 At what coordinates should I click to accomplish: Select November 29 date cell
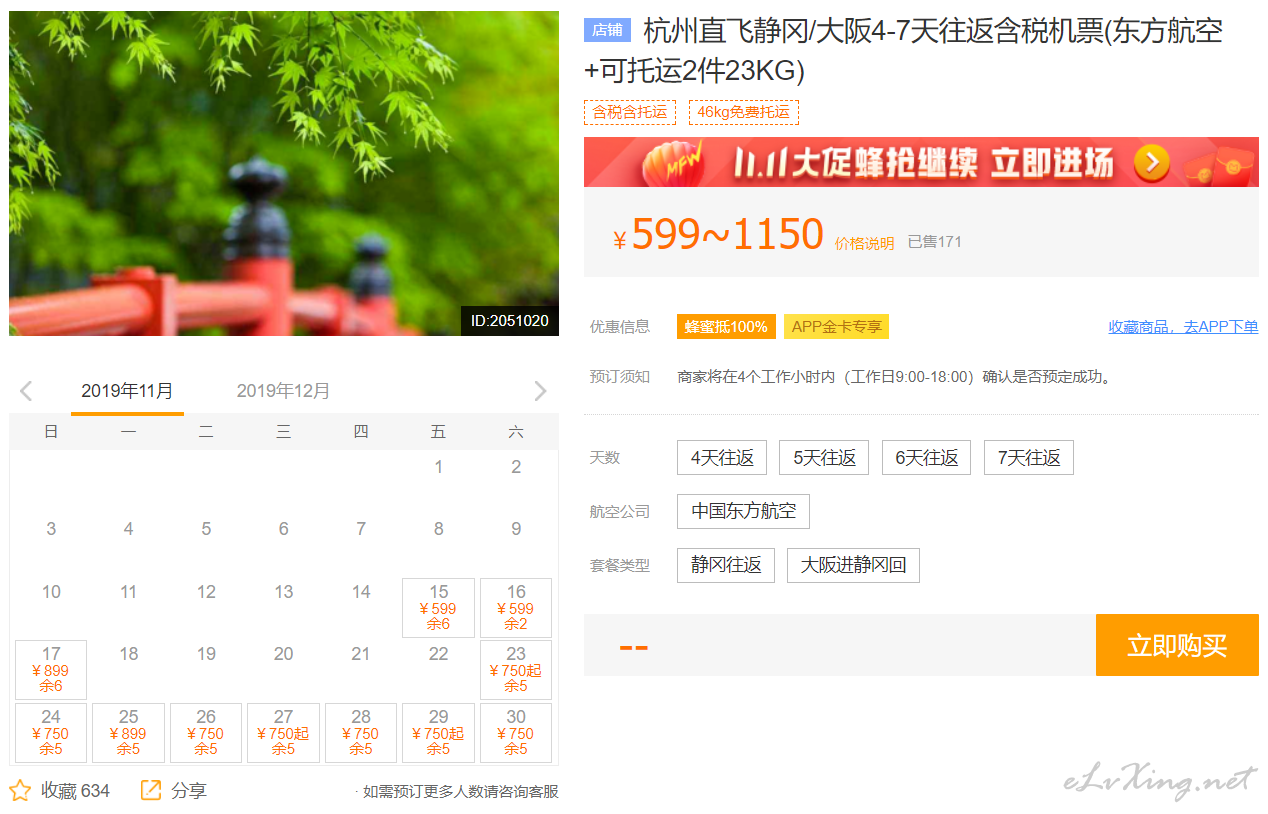(438, 733)
